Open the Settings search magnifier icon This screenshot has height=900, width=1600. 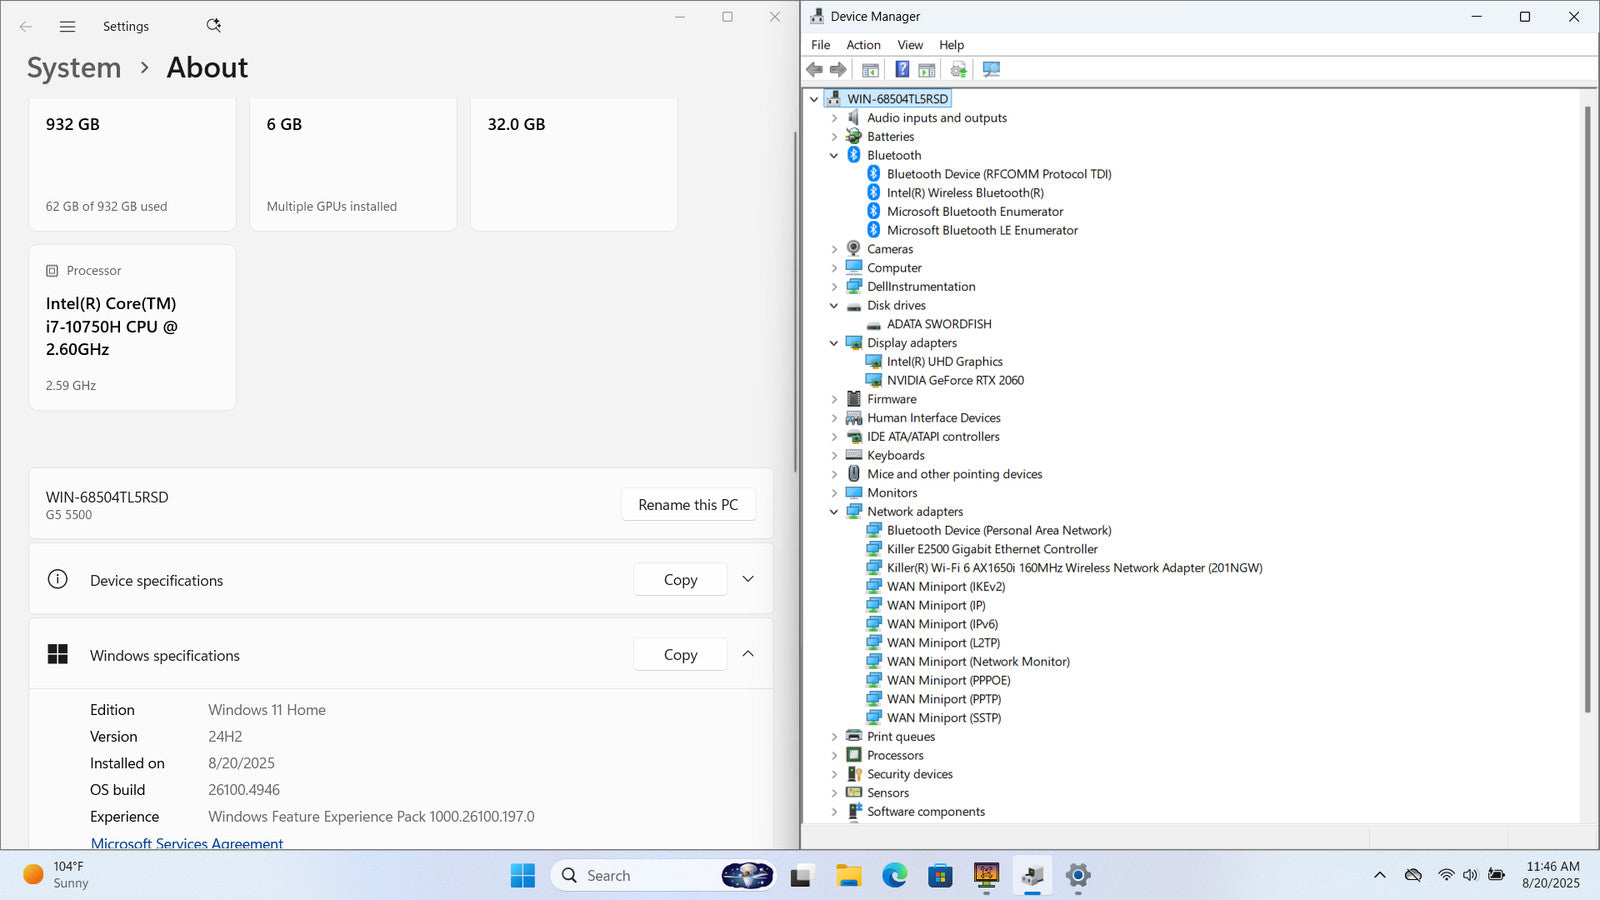coord(213,25)
